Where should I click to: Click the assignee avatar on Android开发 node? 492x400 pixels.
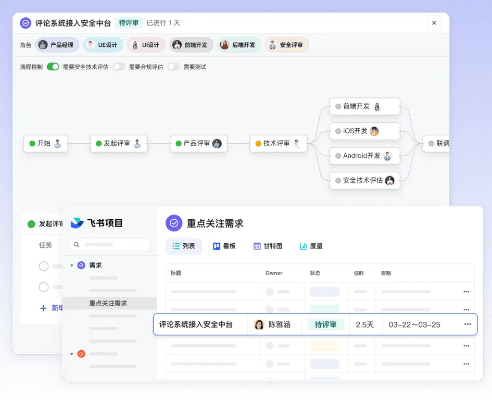click(387, 156)
